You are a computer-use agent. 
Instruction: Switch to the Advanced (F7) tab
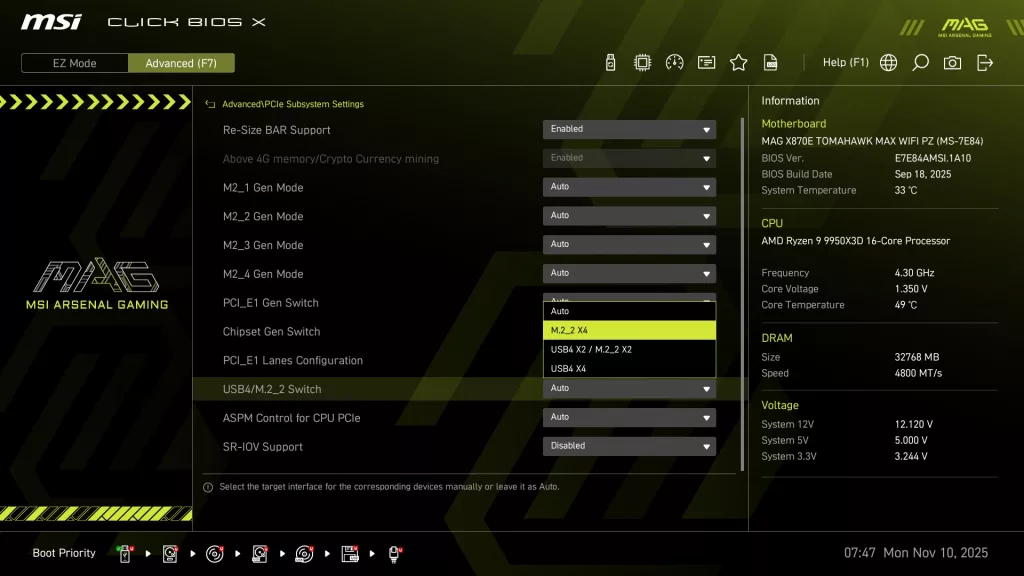pos(181,62)
